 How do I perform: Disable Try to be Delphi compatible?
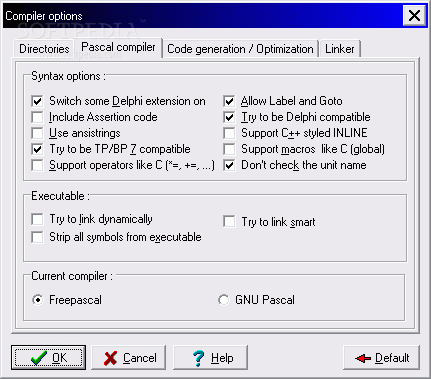(x=229, y=117)
